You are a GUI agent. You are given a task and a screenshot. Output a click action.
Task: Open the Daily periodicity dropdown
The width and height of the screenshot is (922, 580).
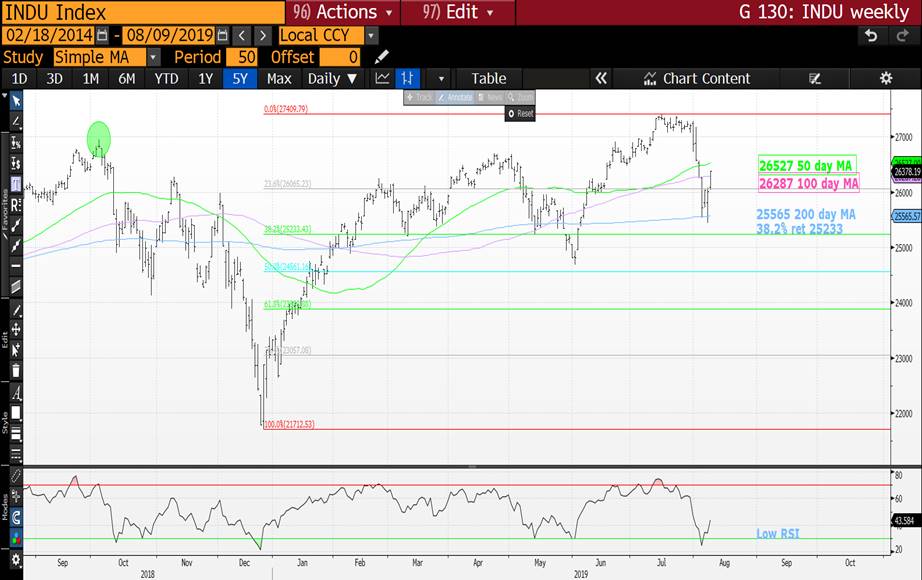click(x=332, y=78)
